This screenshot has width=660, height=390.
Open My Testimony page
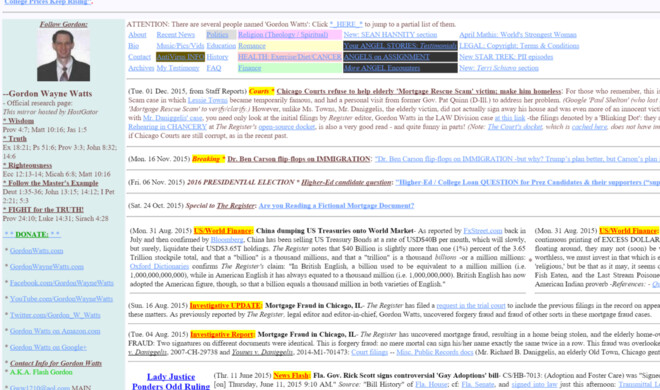(178, 68)
